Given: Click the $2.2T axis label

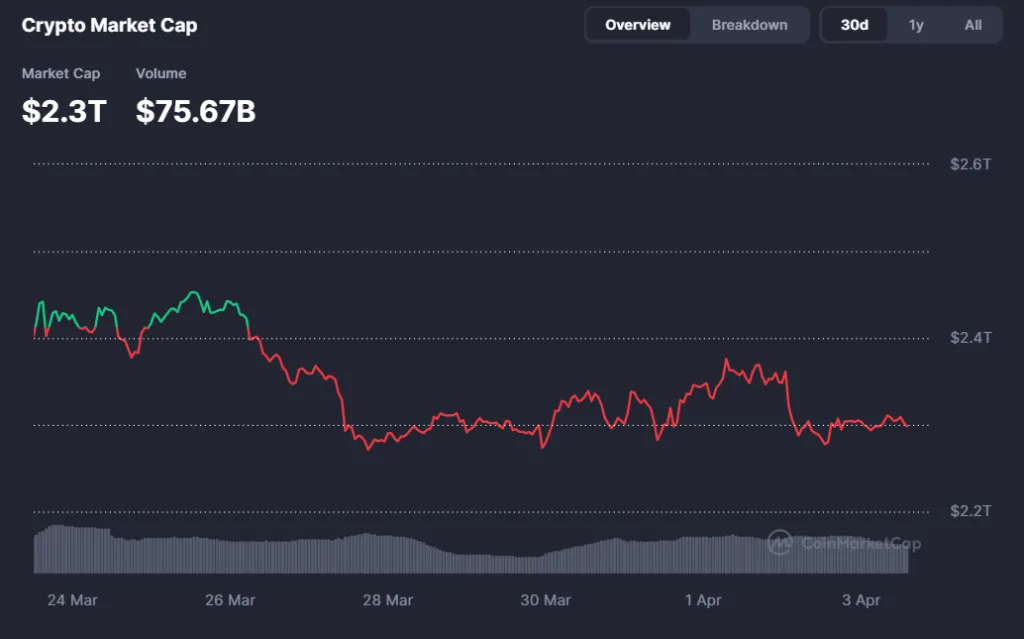Looking at the screenshot, I should coord(972,512).
